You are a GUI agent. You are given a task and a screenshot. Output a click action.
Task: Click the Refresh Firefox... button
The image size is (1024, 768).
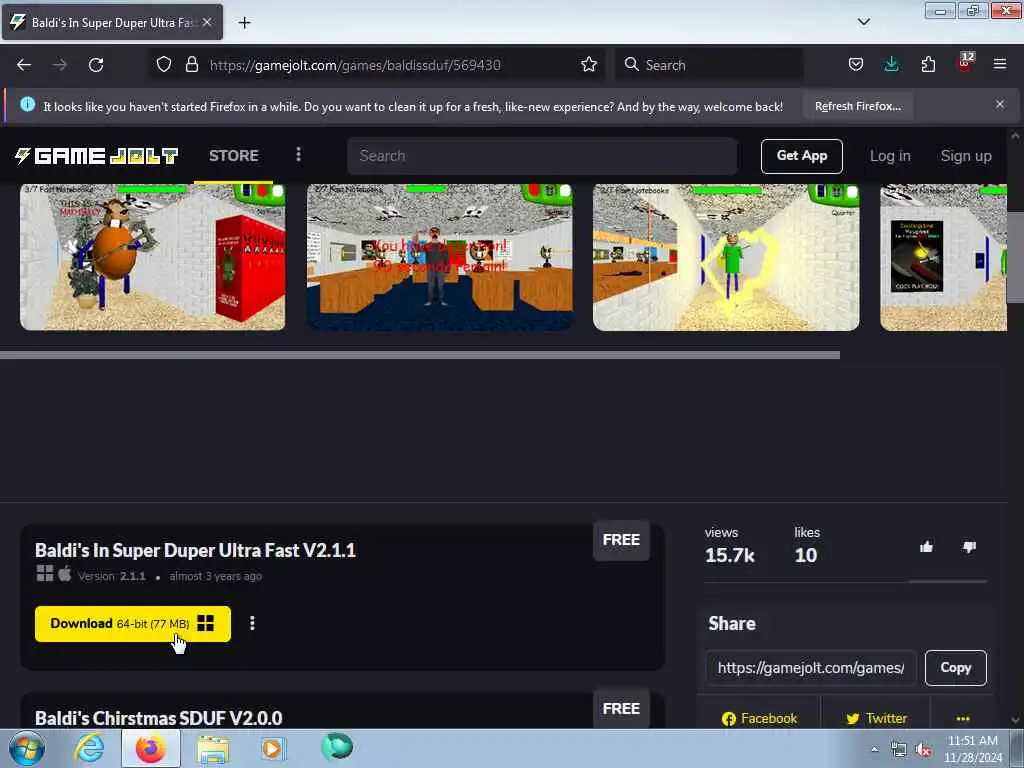[857, 106]
